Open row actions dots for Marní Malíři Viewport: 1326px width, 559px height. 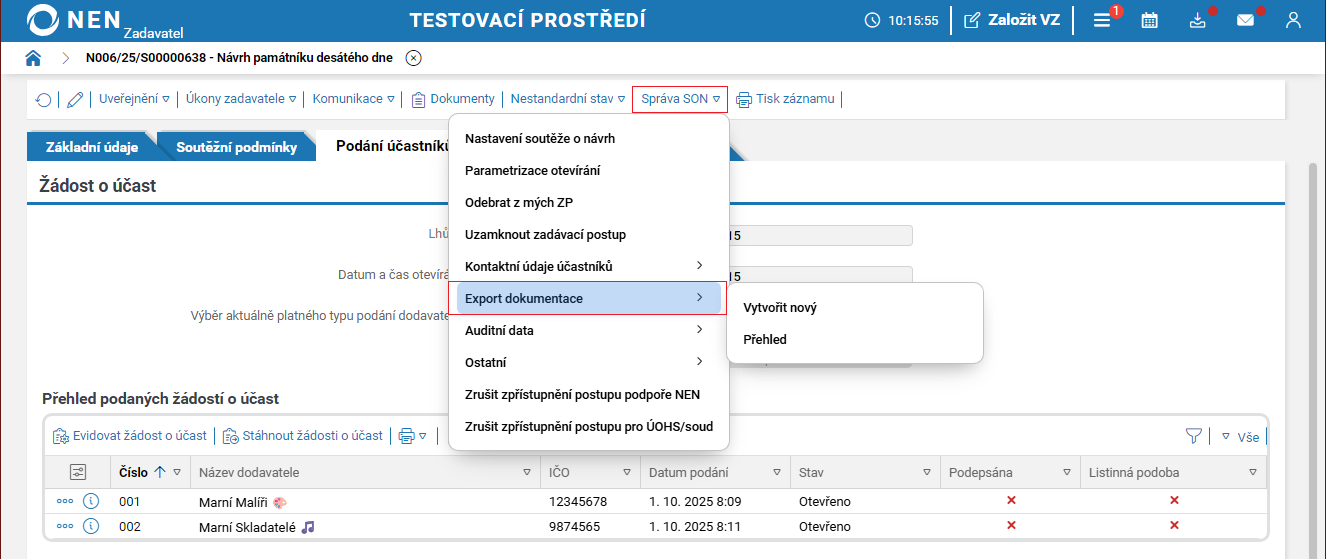65,501
